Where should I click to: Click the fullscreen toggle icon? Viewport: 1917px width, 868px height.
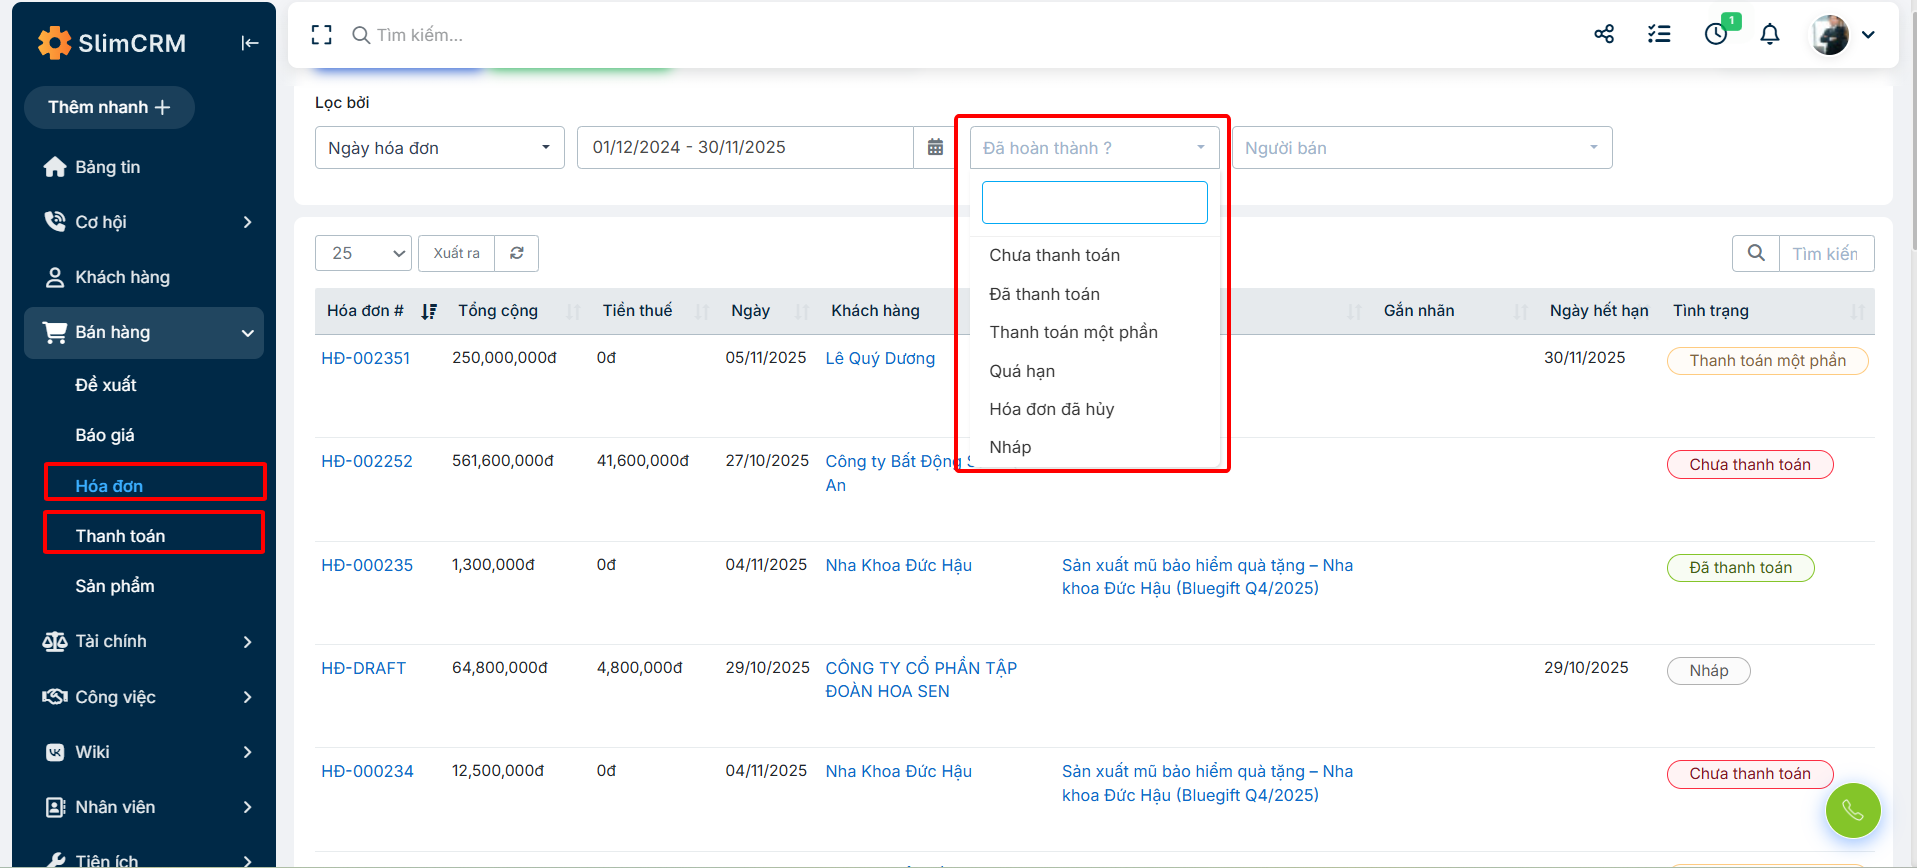coord(321,35)
